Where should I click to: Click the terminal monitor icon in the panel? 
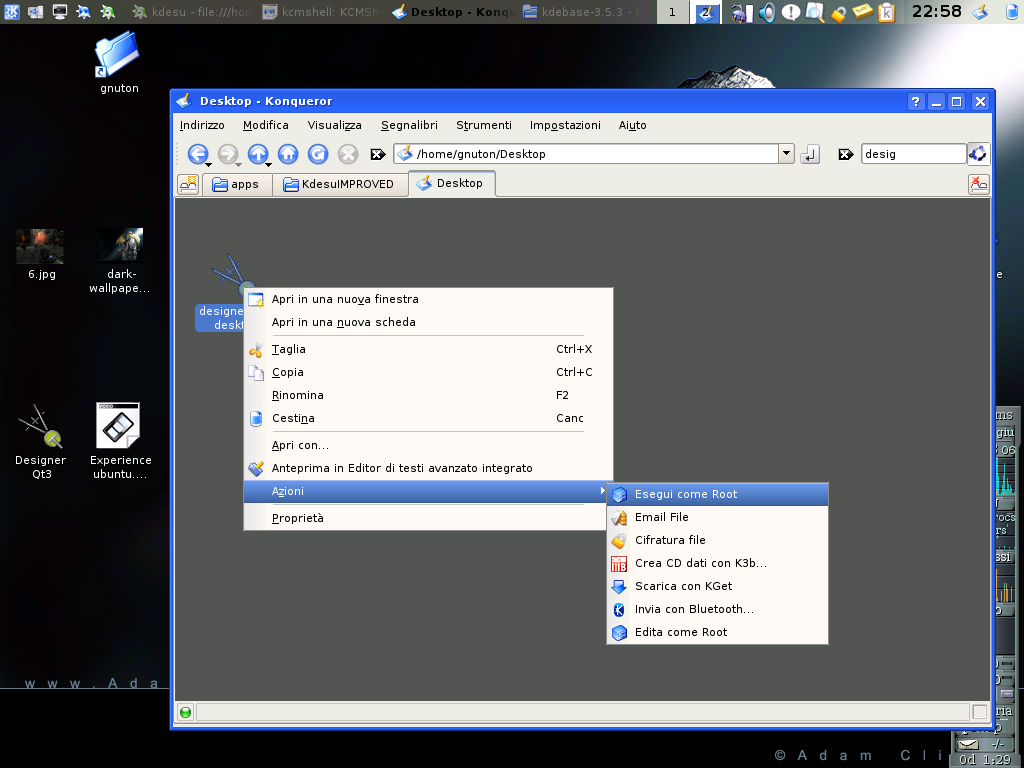tap(59, 11)
